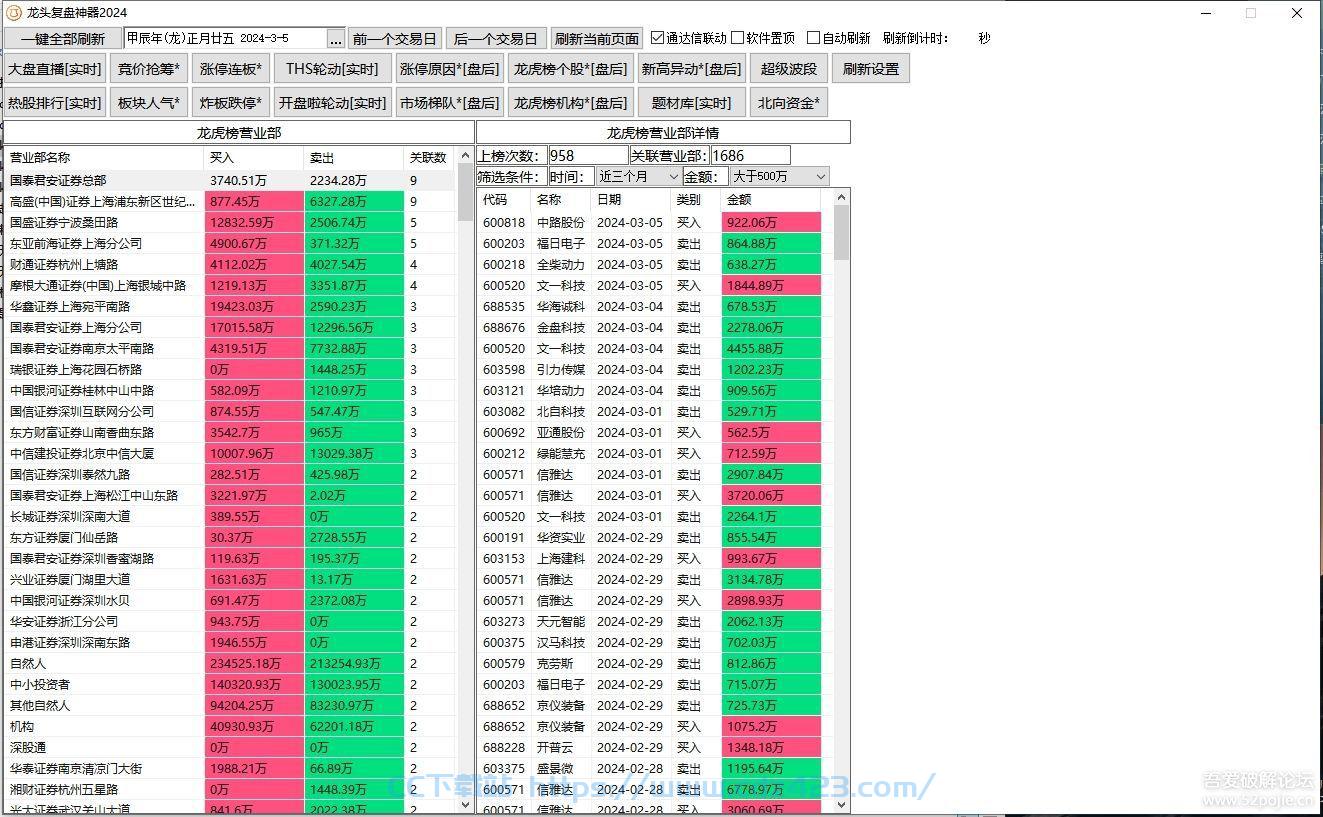1323x817 pixels.
Task: Open 北向资金* tab
Action: 789,102
